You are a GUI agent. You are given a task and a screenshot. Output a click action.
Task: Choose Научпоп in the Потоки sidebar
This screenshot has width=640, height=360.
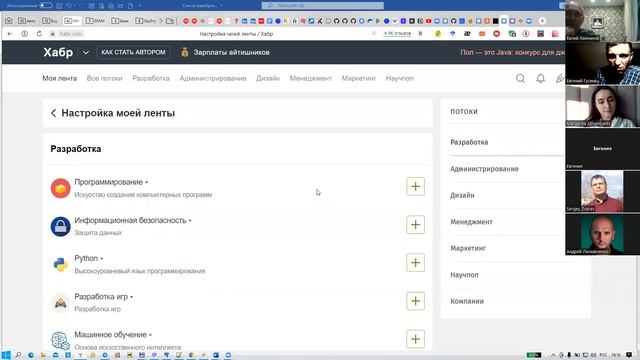pos(464,275)
